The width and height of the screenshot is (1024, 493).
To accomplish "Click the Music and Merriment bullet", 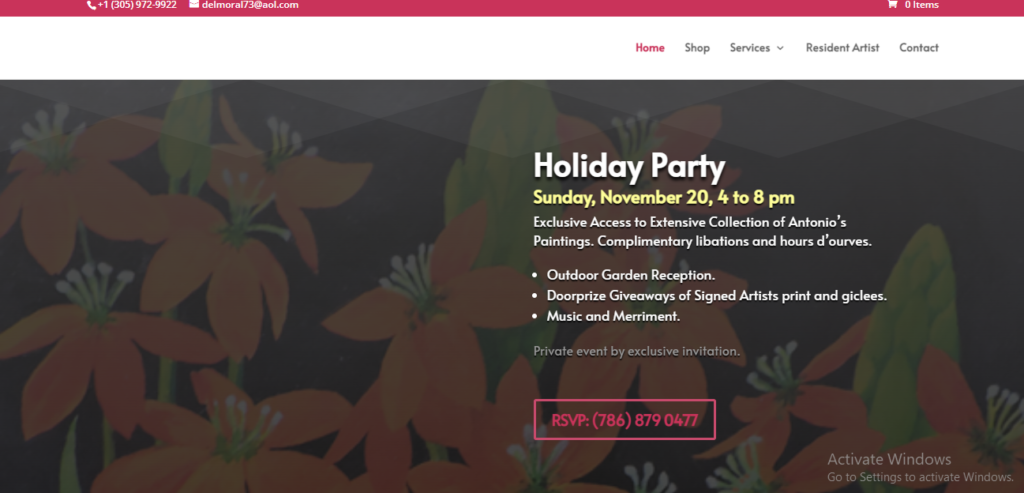I will tap(613, 317).
